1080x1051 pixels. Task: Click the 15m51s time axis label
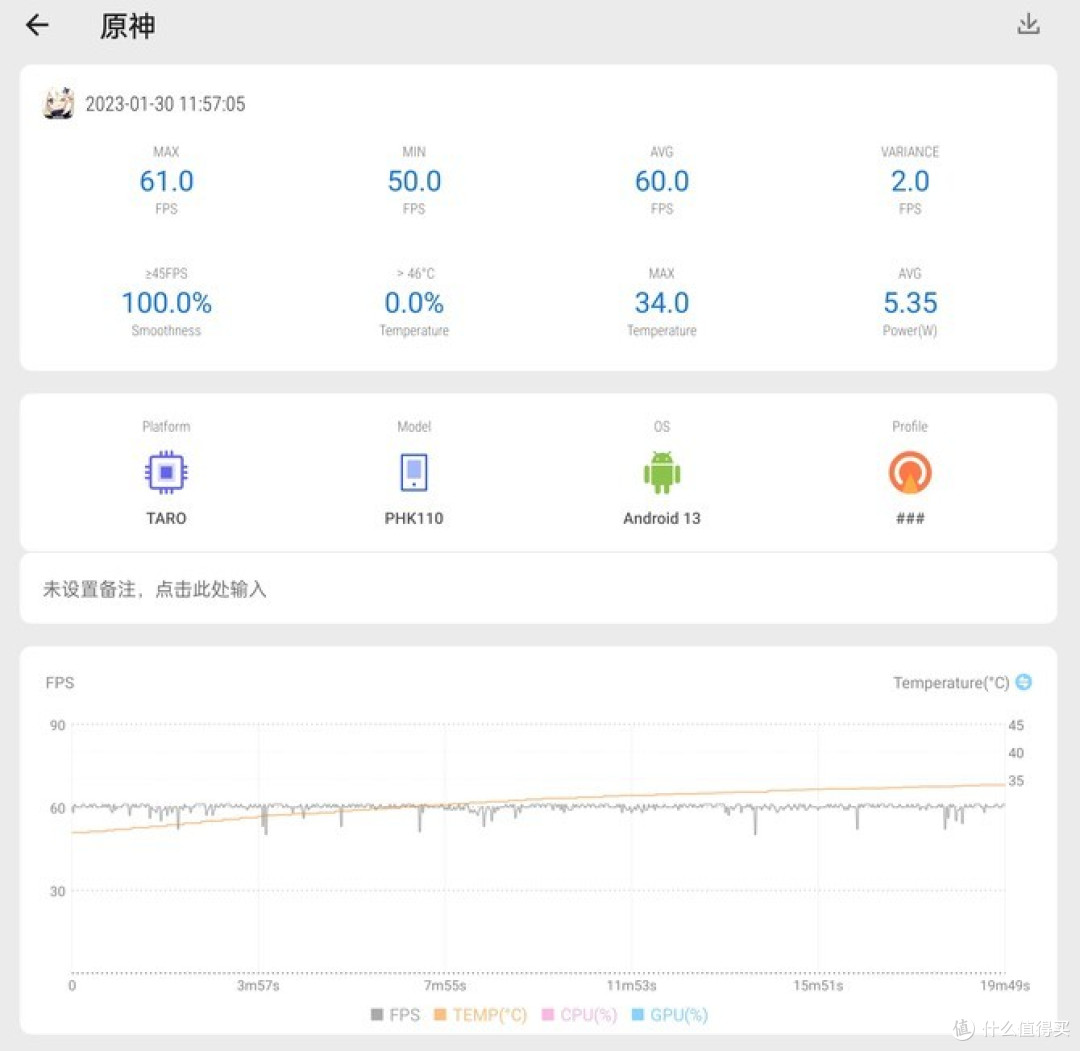(818, 986)
